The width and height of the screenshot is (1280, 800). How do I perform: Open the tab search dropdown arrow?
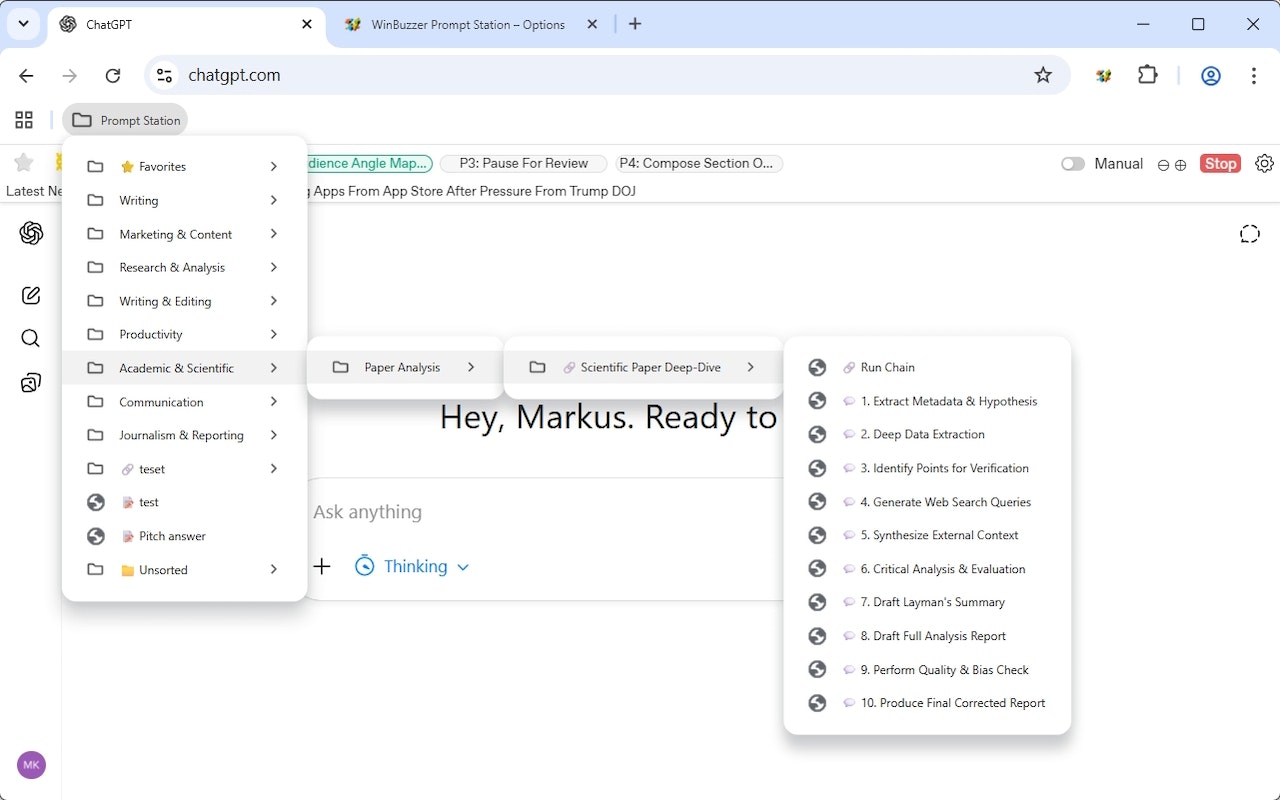click(23, 24)
